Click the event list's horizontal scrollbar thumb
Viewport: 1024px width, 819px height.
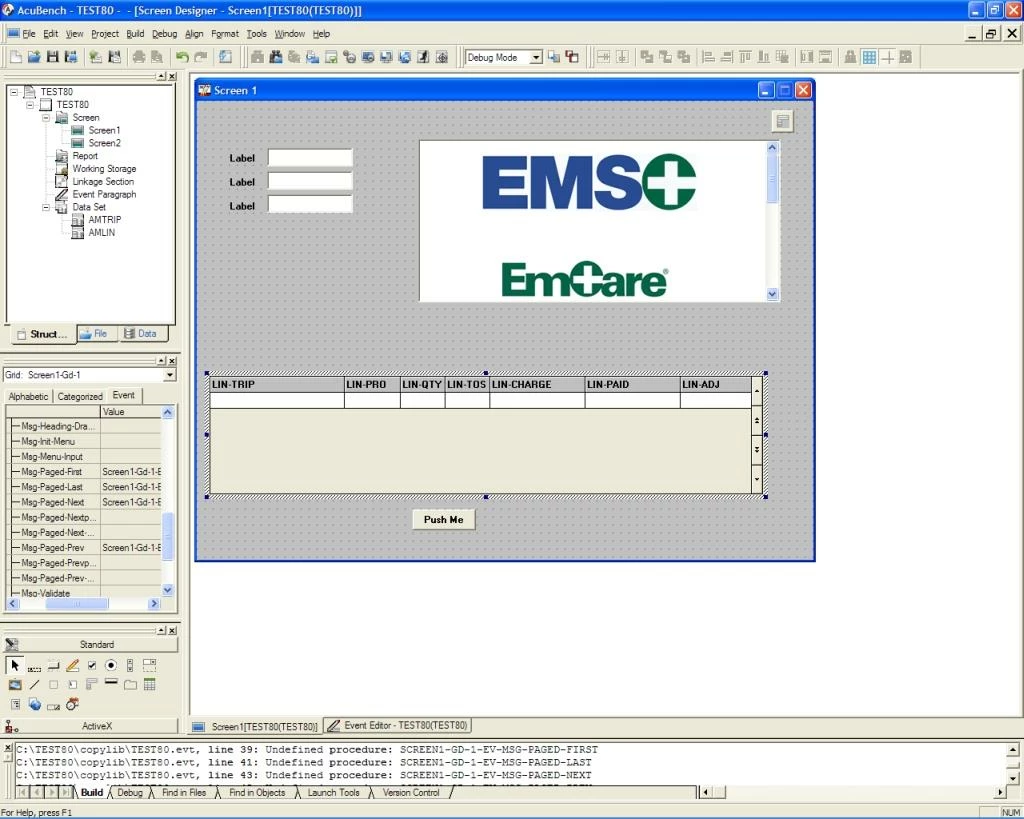(76, 603)
